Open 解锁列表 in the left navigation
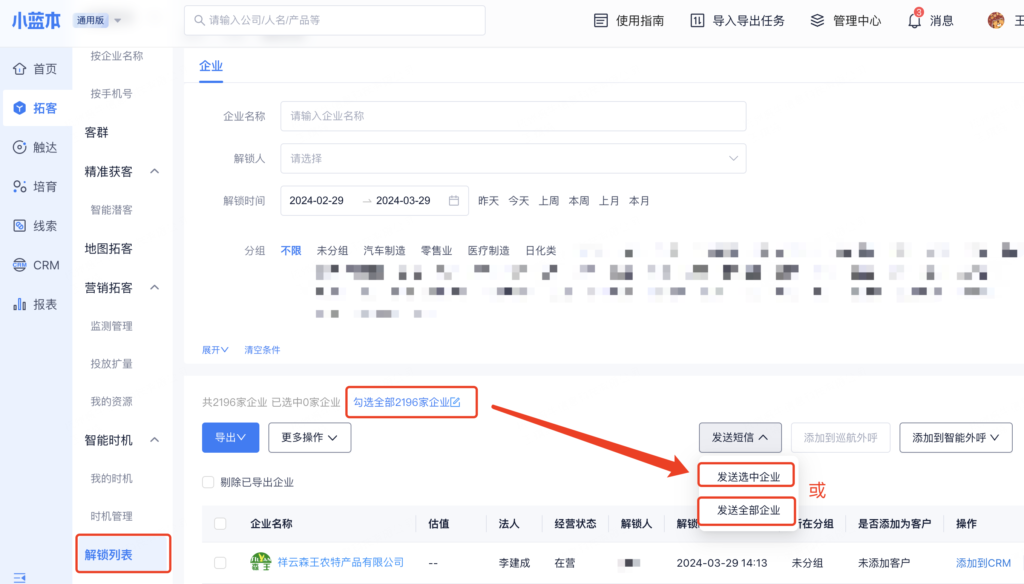This screenshot has width=1024, height=584. click(109, 554)
